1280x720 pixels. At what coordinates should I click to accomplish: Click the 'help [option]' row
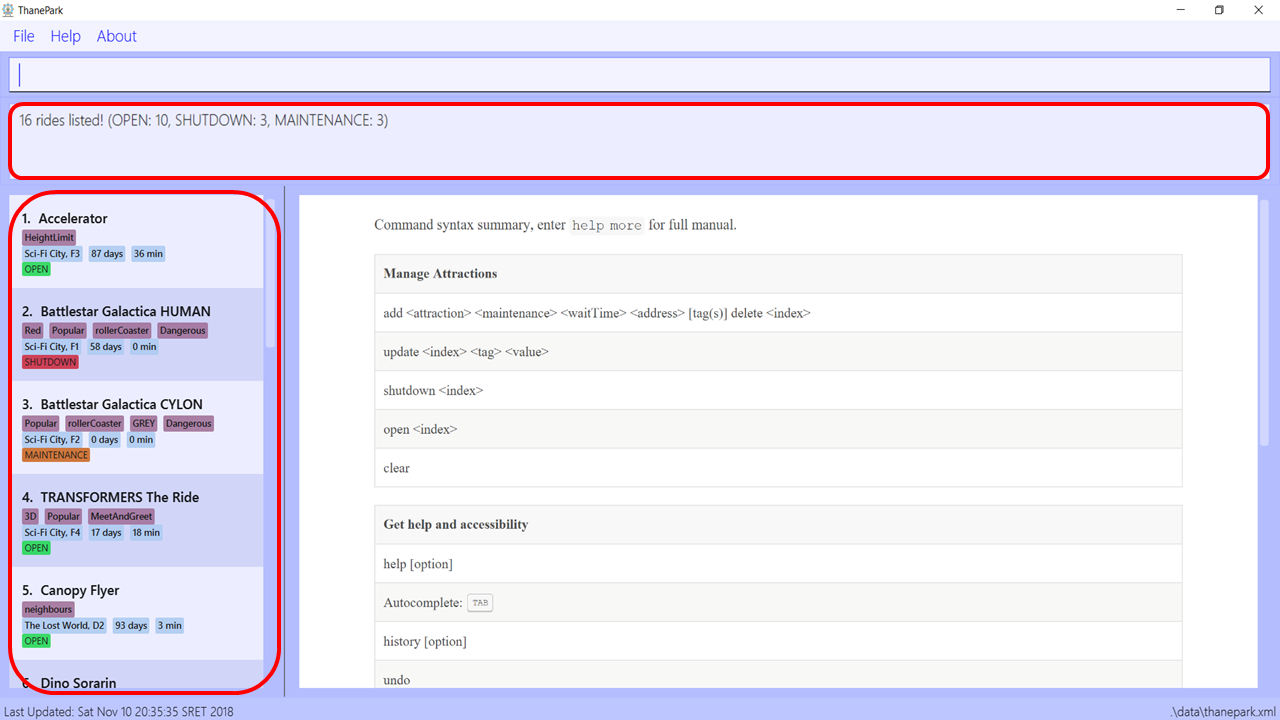(x=778, y=564)
